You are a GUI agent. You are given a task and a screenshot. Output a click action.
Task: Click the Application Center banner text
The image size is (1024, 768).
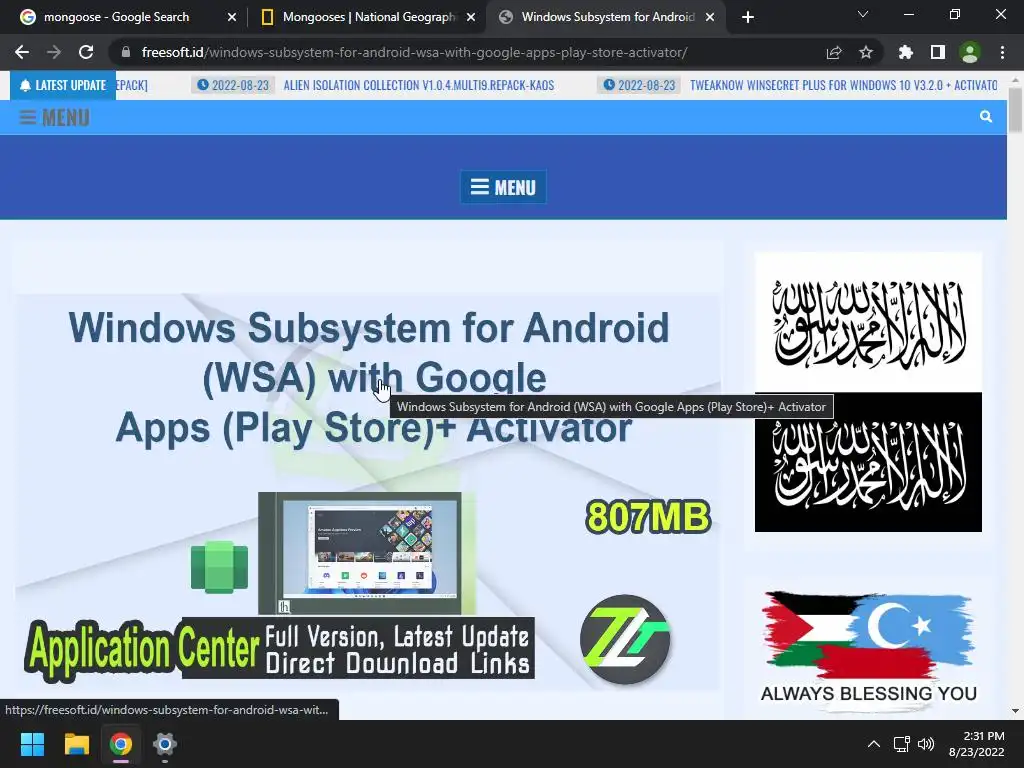[x=143, y=649]
